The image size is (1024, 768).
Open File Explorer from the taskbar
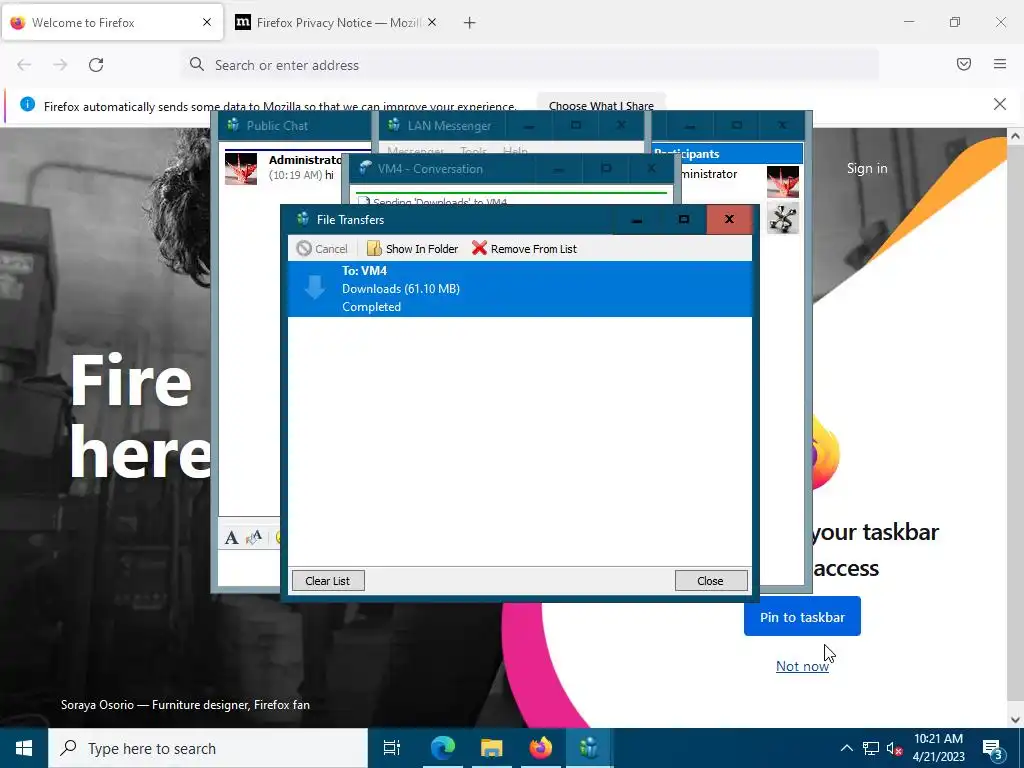(492, 748)
